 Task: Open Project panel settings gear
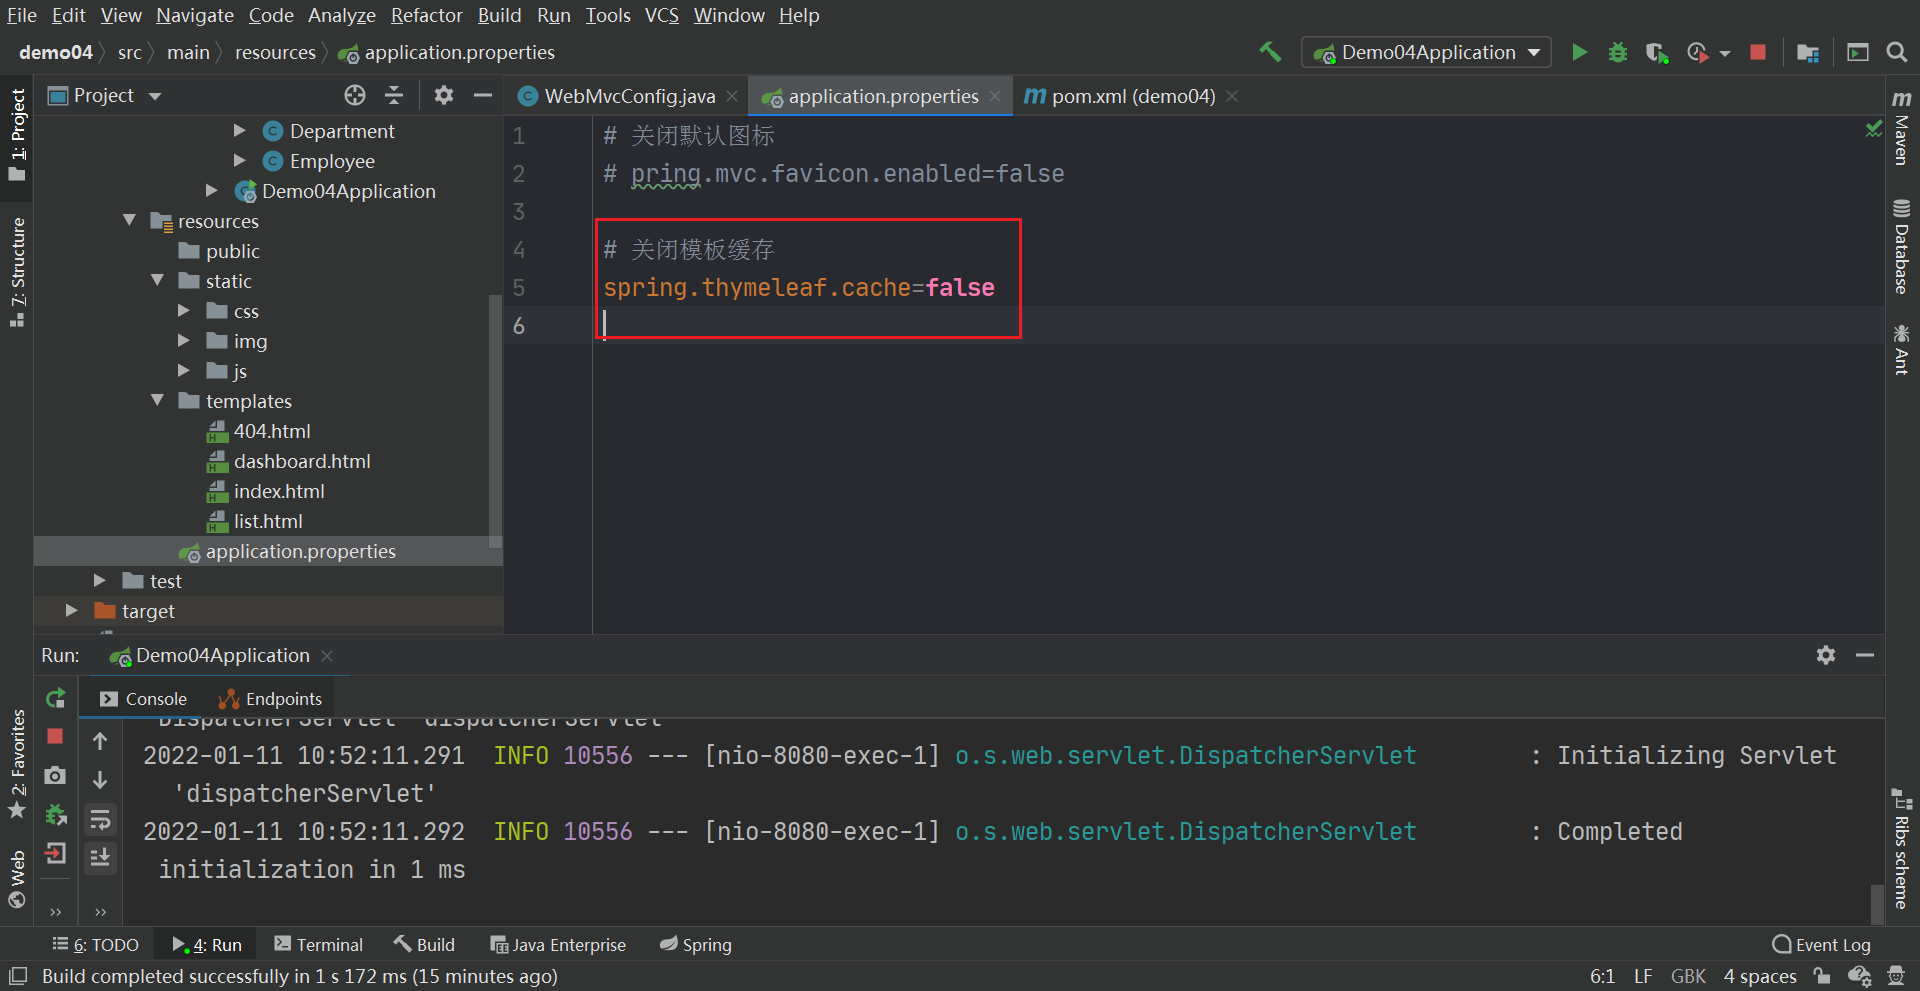[444, 95]
